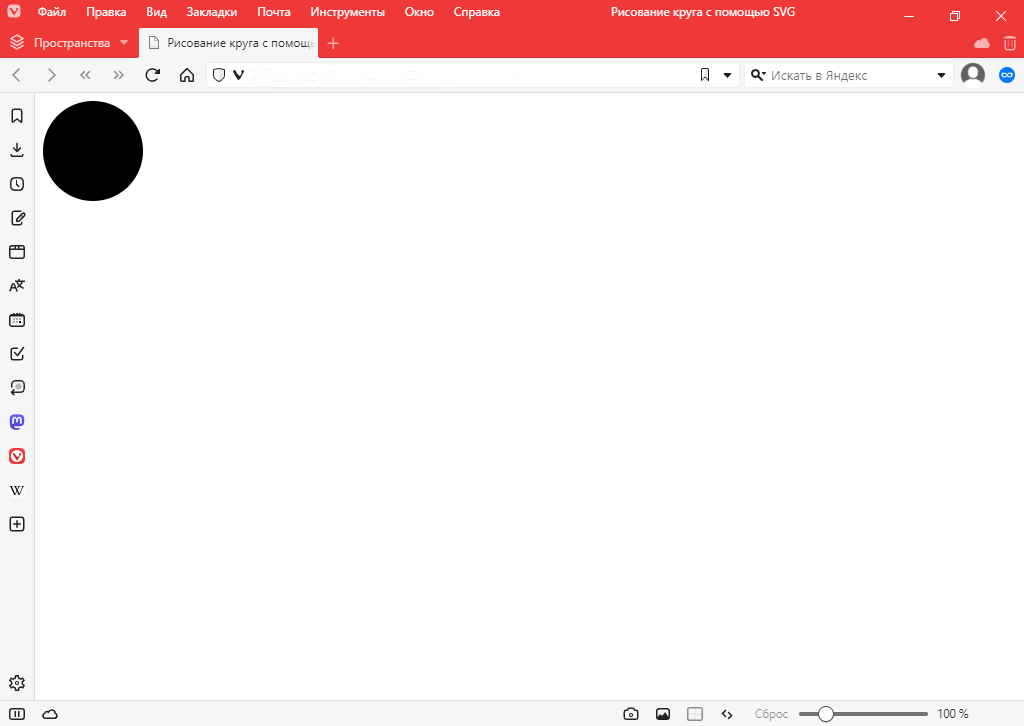The height and width of the screenshot is (726, 1024).
Task: Open a new tab with plus button
Action: (334, 43)
